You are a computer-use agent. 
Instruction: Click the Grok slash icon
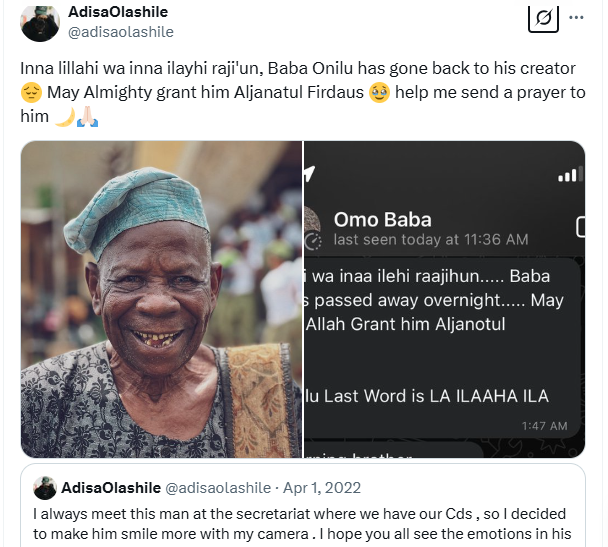[542, 18]
